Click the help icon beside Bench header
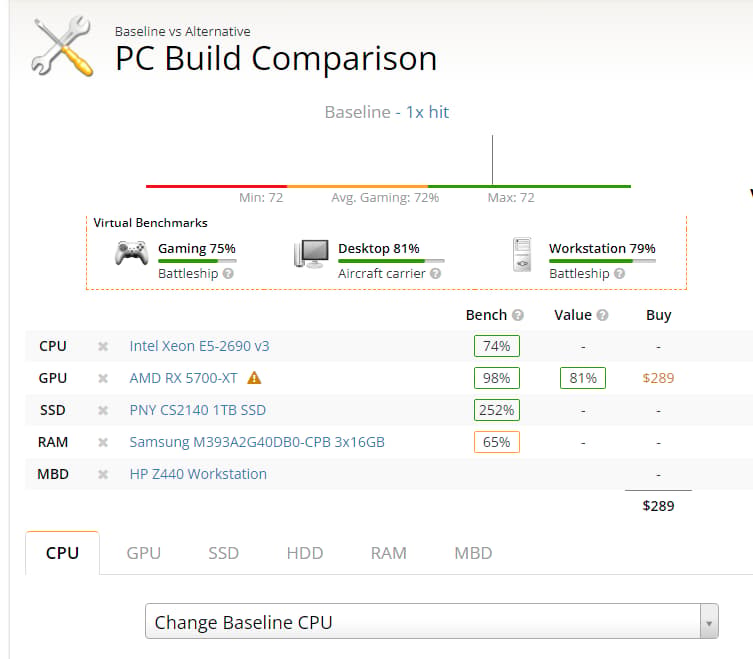This screenshot has width=753, height=659. [x=518, y=315]
